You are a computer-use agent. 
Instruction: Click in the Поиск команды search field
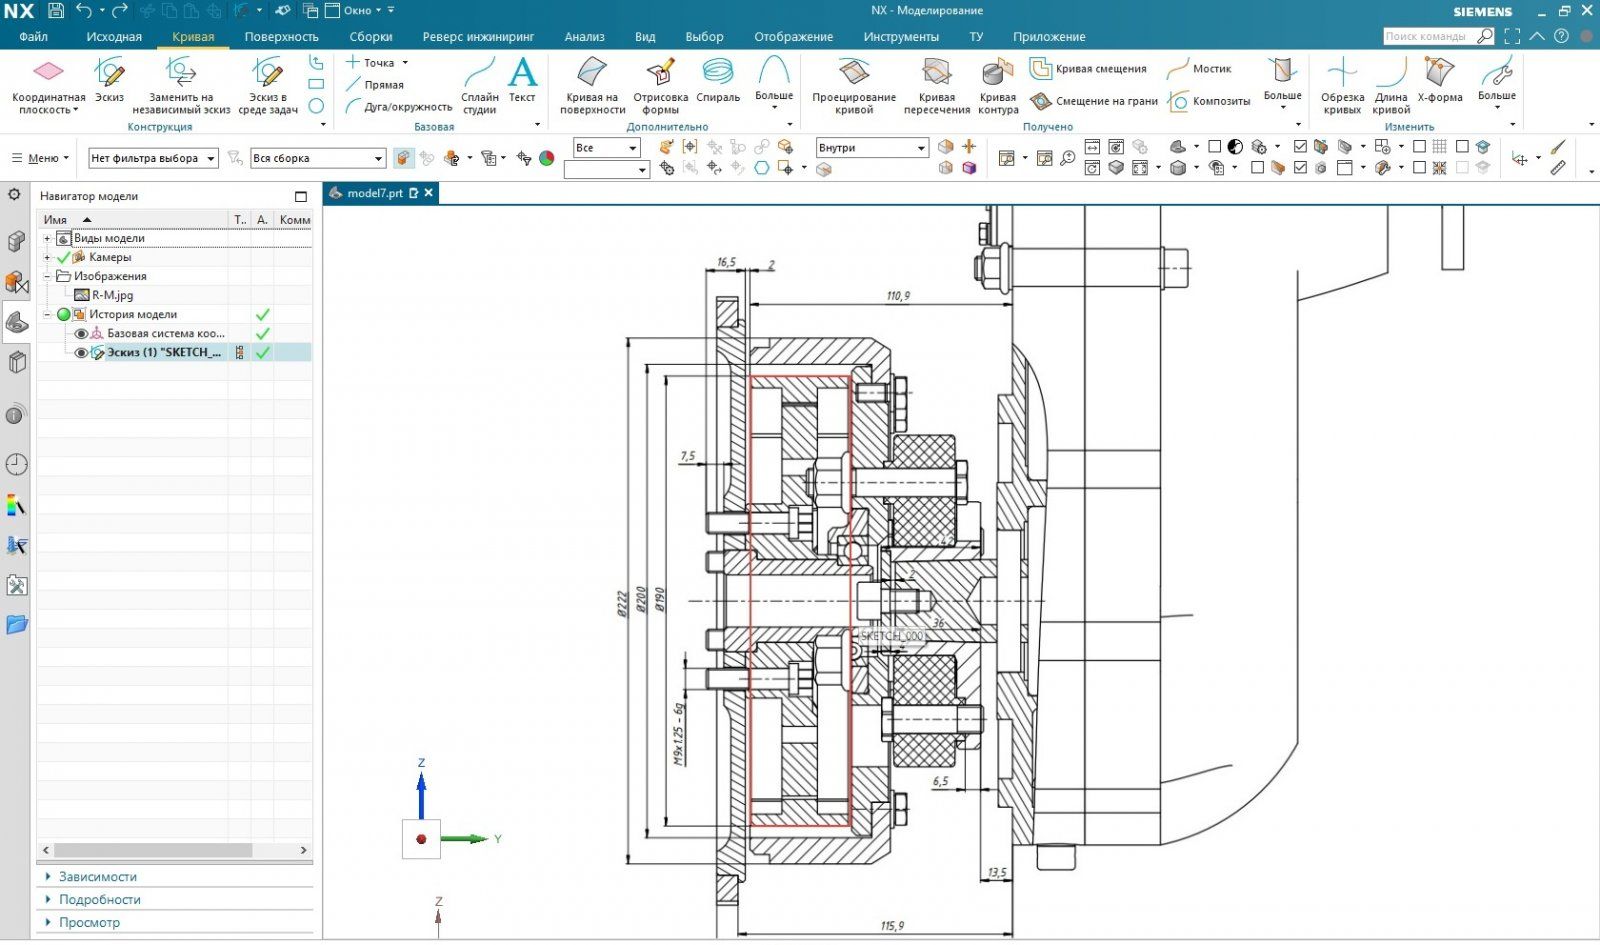(x=1427, y=37)
